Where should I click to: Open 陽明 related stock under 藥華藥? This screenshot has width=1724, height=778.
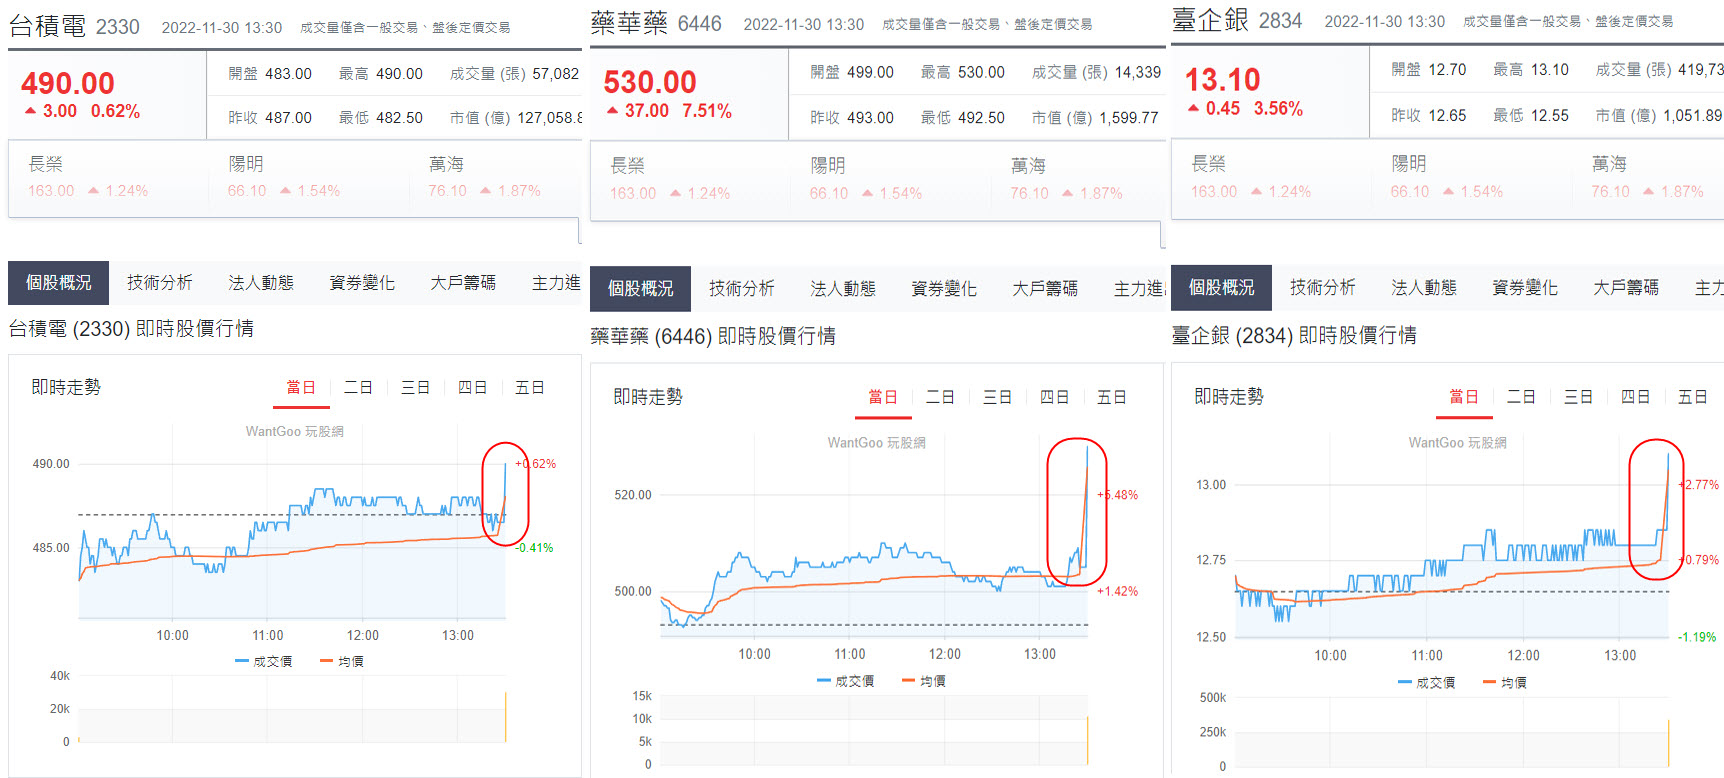click(828, 166)
